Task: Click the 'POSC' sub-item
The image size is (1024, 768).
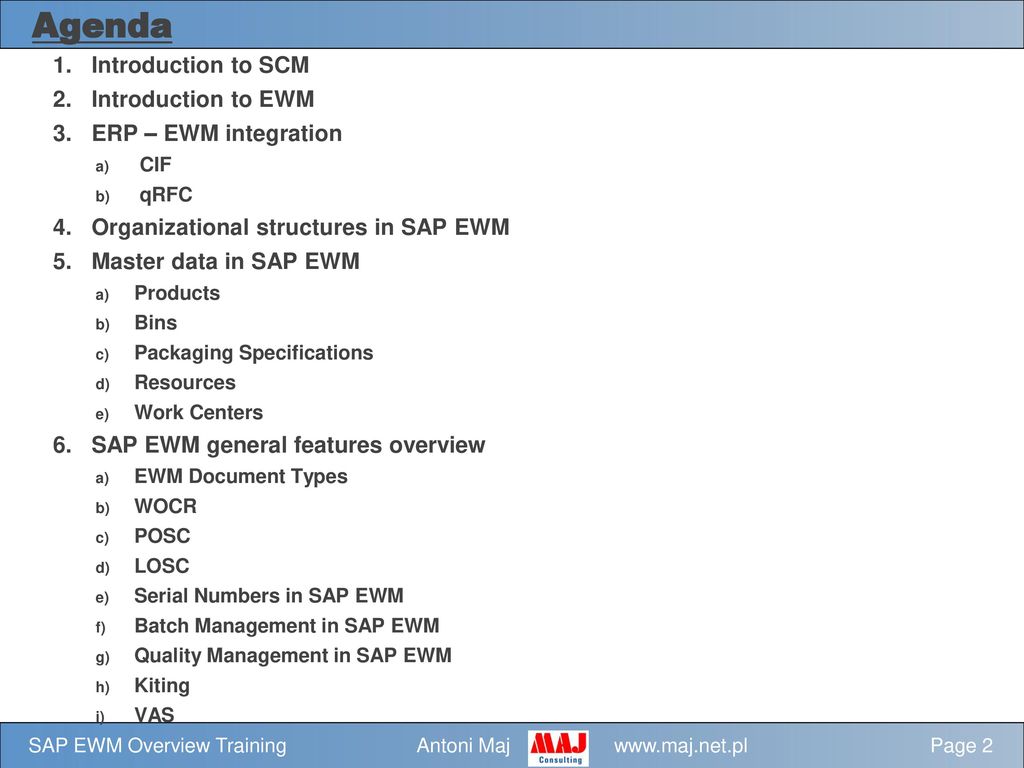Action: click(x=162, y=536)
